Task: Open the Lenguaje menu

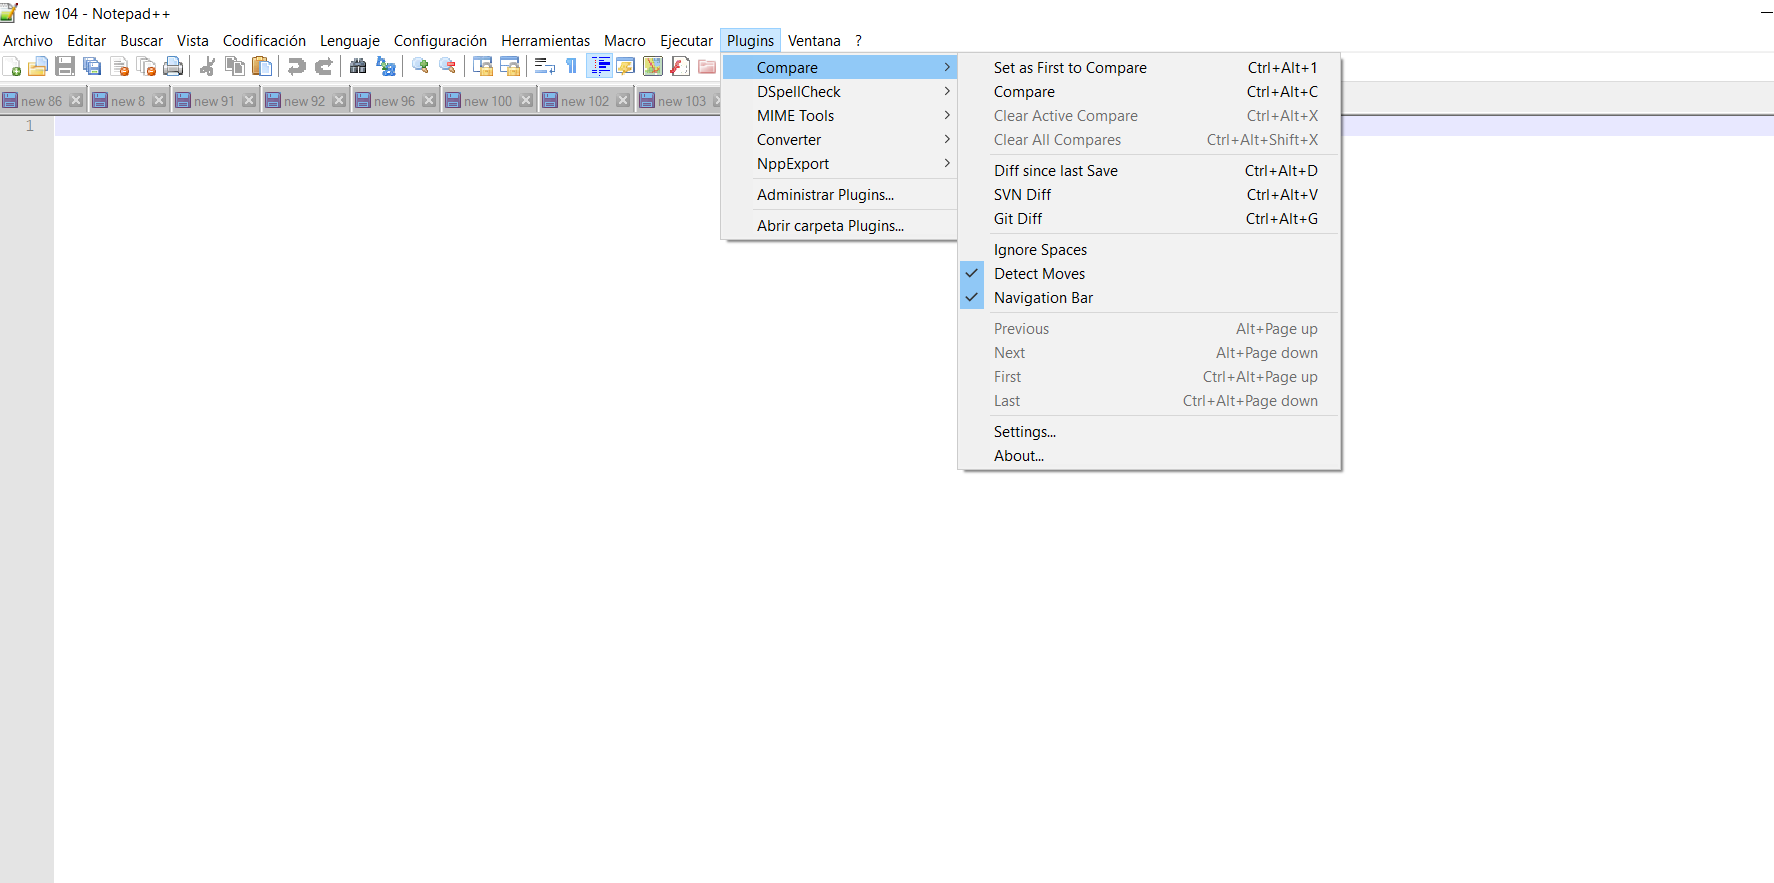Action: [x=349, y=41]
